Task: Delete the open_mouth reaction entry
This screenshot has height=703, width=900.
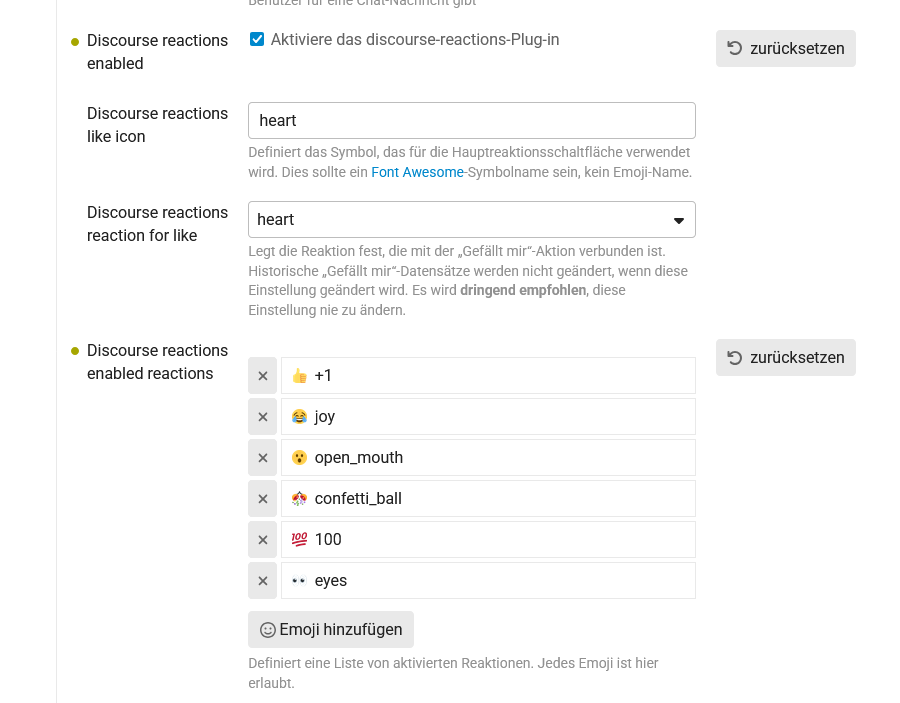Action: (263, 458)
